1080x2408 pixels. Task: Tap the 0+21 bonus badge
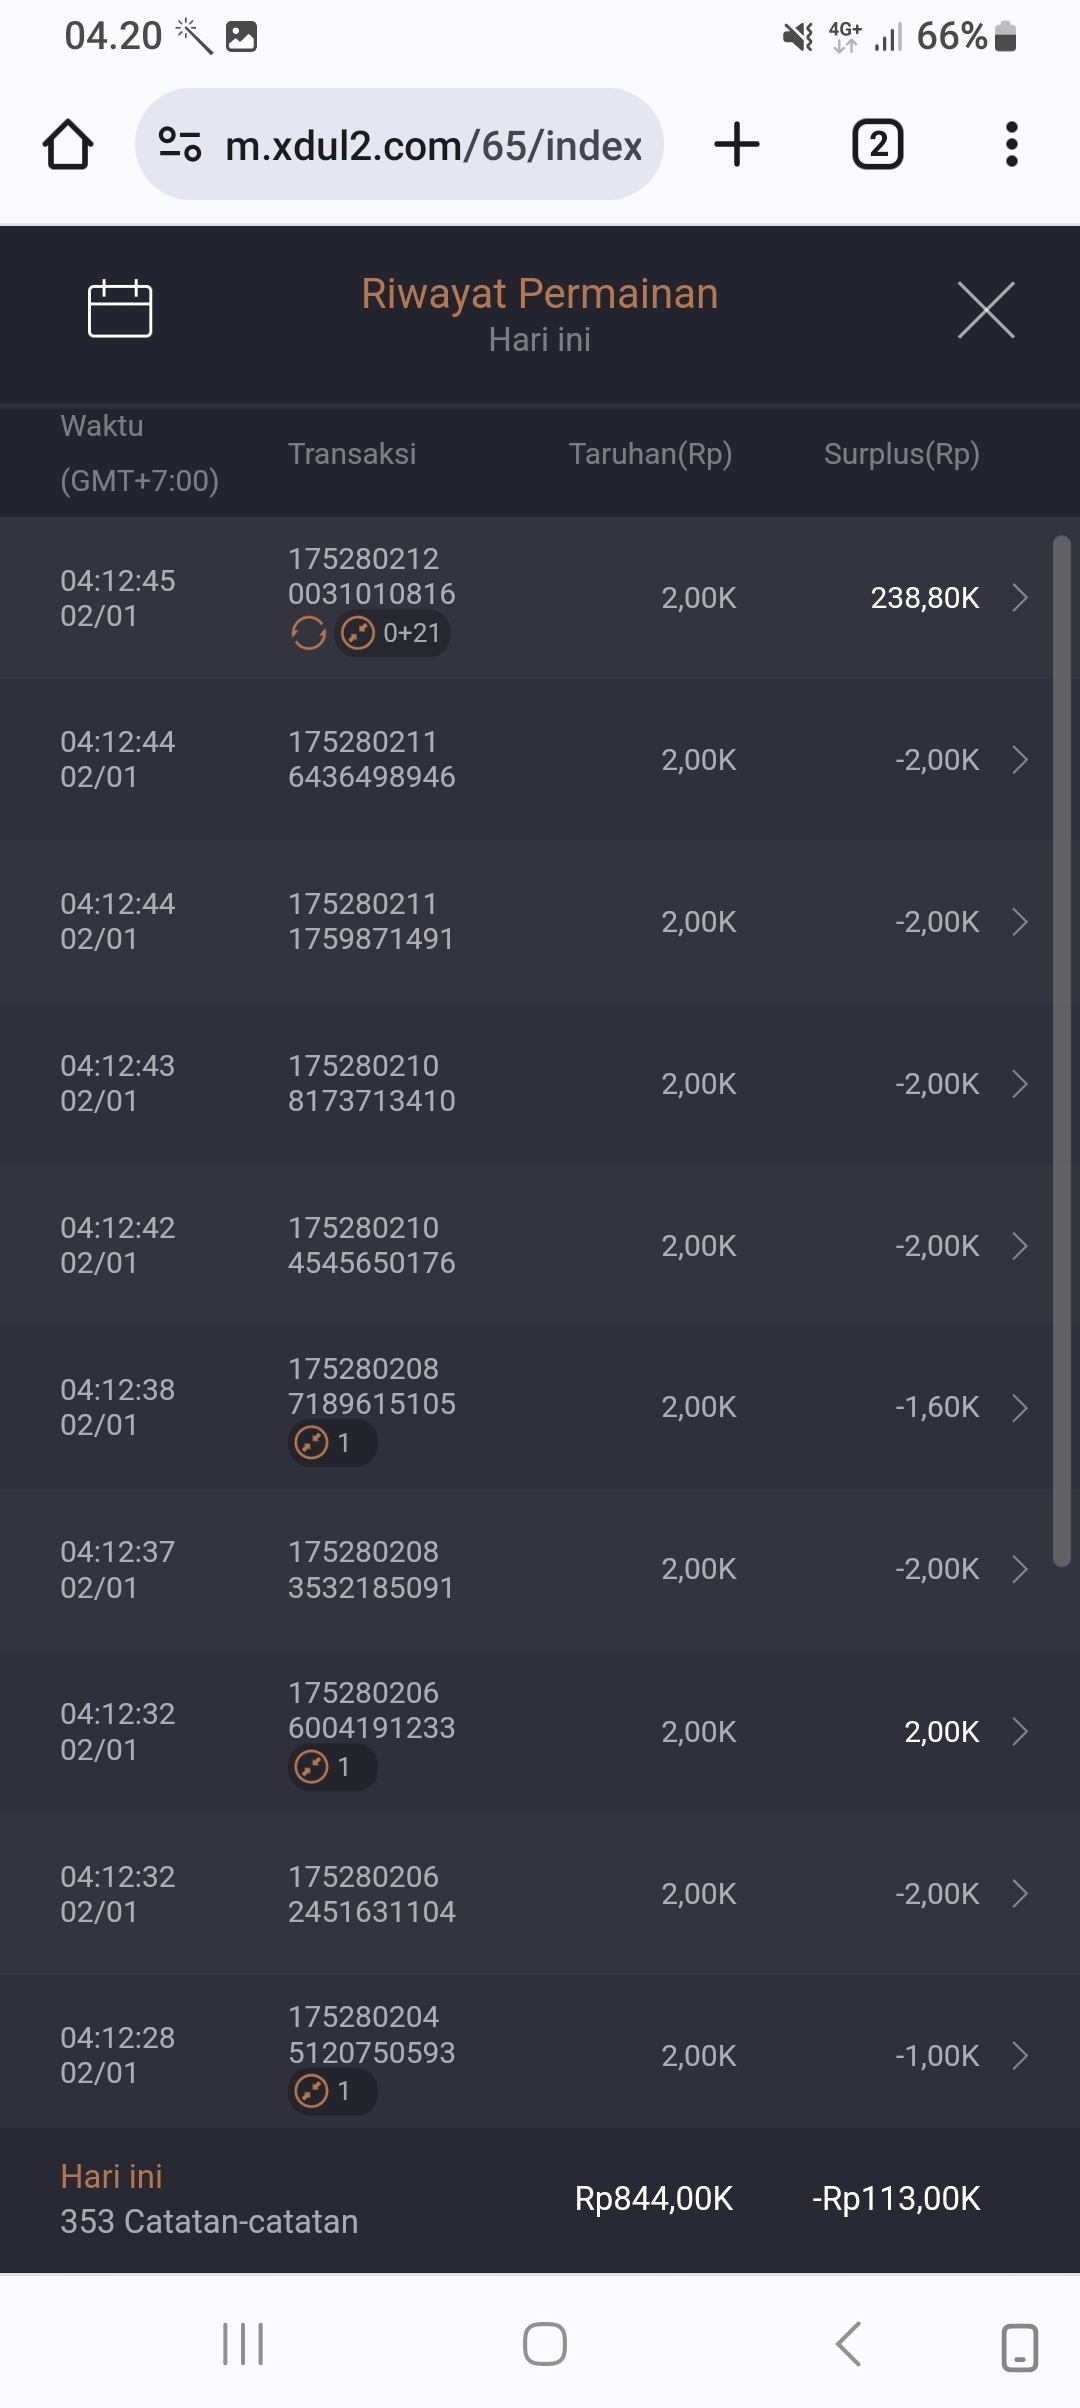pyautogui.click(x=392, y=633)
